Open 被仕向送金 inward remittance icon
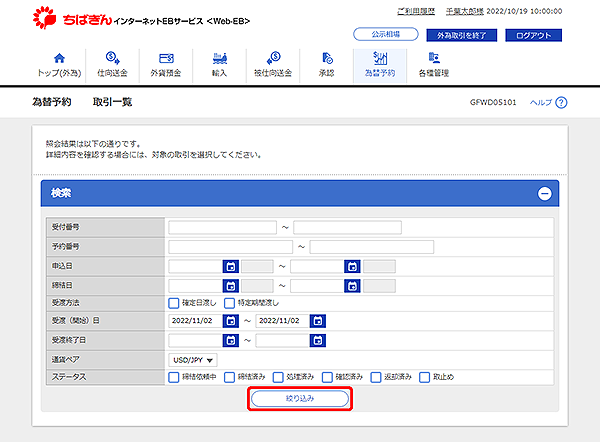The height and width of the screenshot is (442, 600). [x=273, y=58]
